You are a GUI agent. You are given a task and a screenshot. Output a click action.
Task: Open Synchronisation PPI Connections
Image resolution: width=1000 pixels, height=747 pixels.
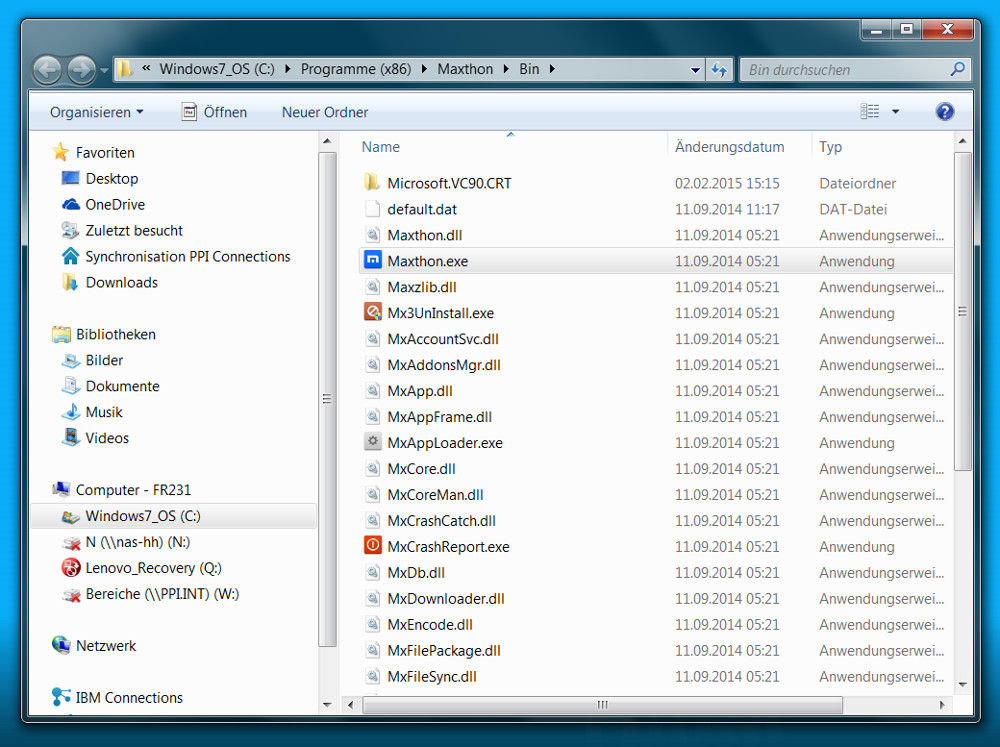tap(188, 256)
